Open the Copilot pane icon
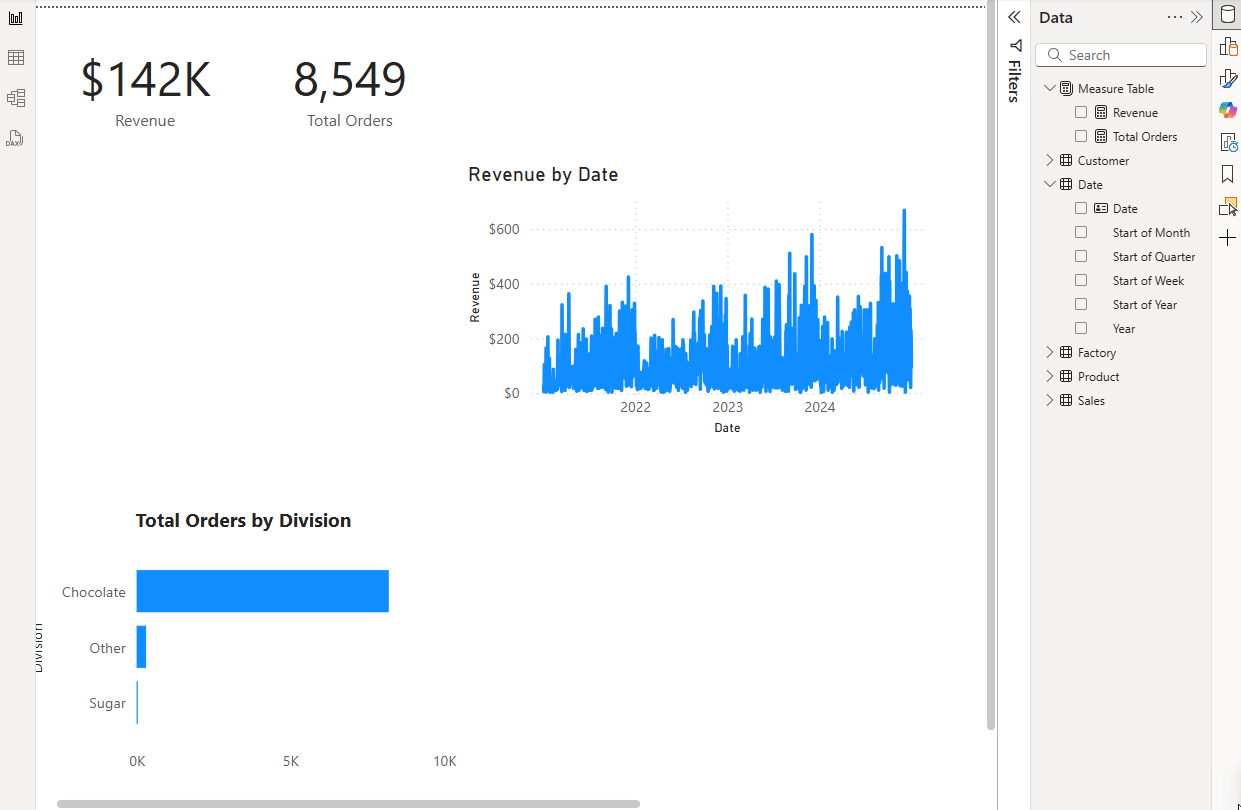This screenshot has height=810, width=1241. 1228,110
